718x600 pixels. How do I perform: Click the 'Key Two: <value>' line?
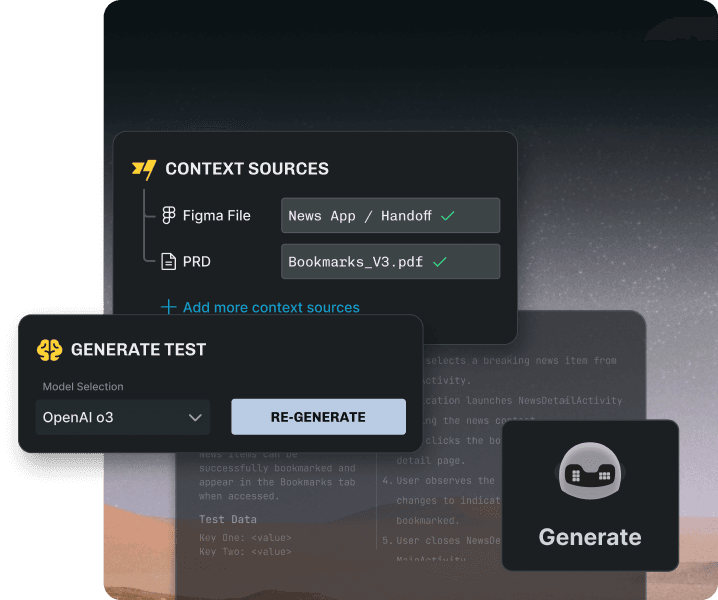(245, 551)
